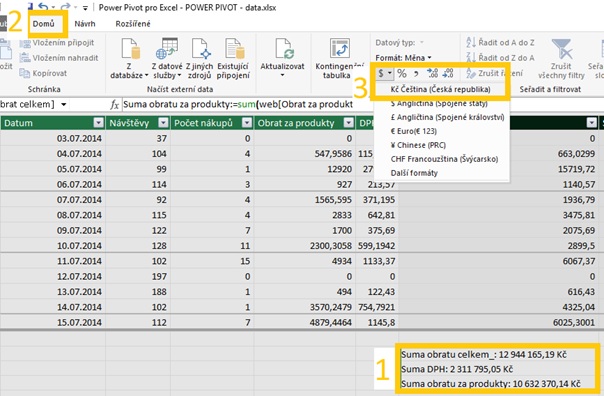Image resolution: width=604 pixels, height=396 pixels.
Task: Click the increase decimal places icon
Action: click(x=433, y=73)
